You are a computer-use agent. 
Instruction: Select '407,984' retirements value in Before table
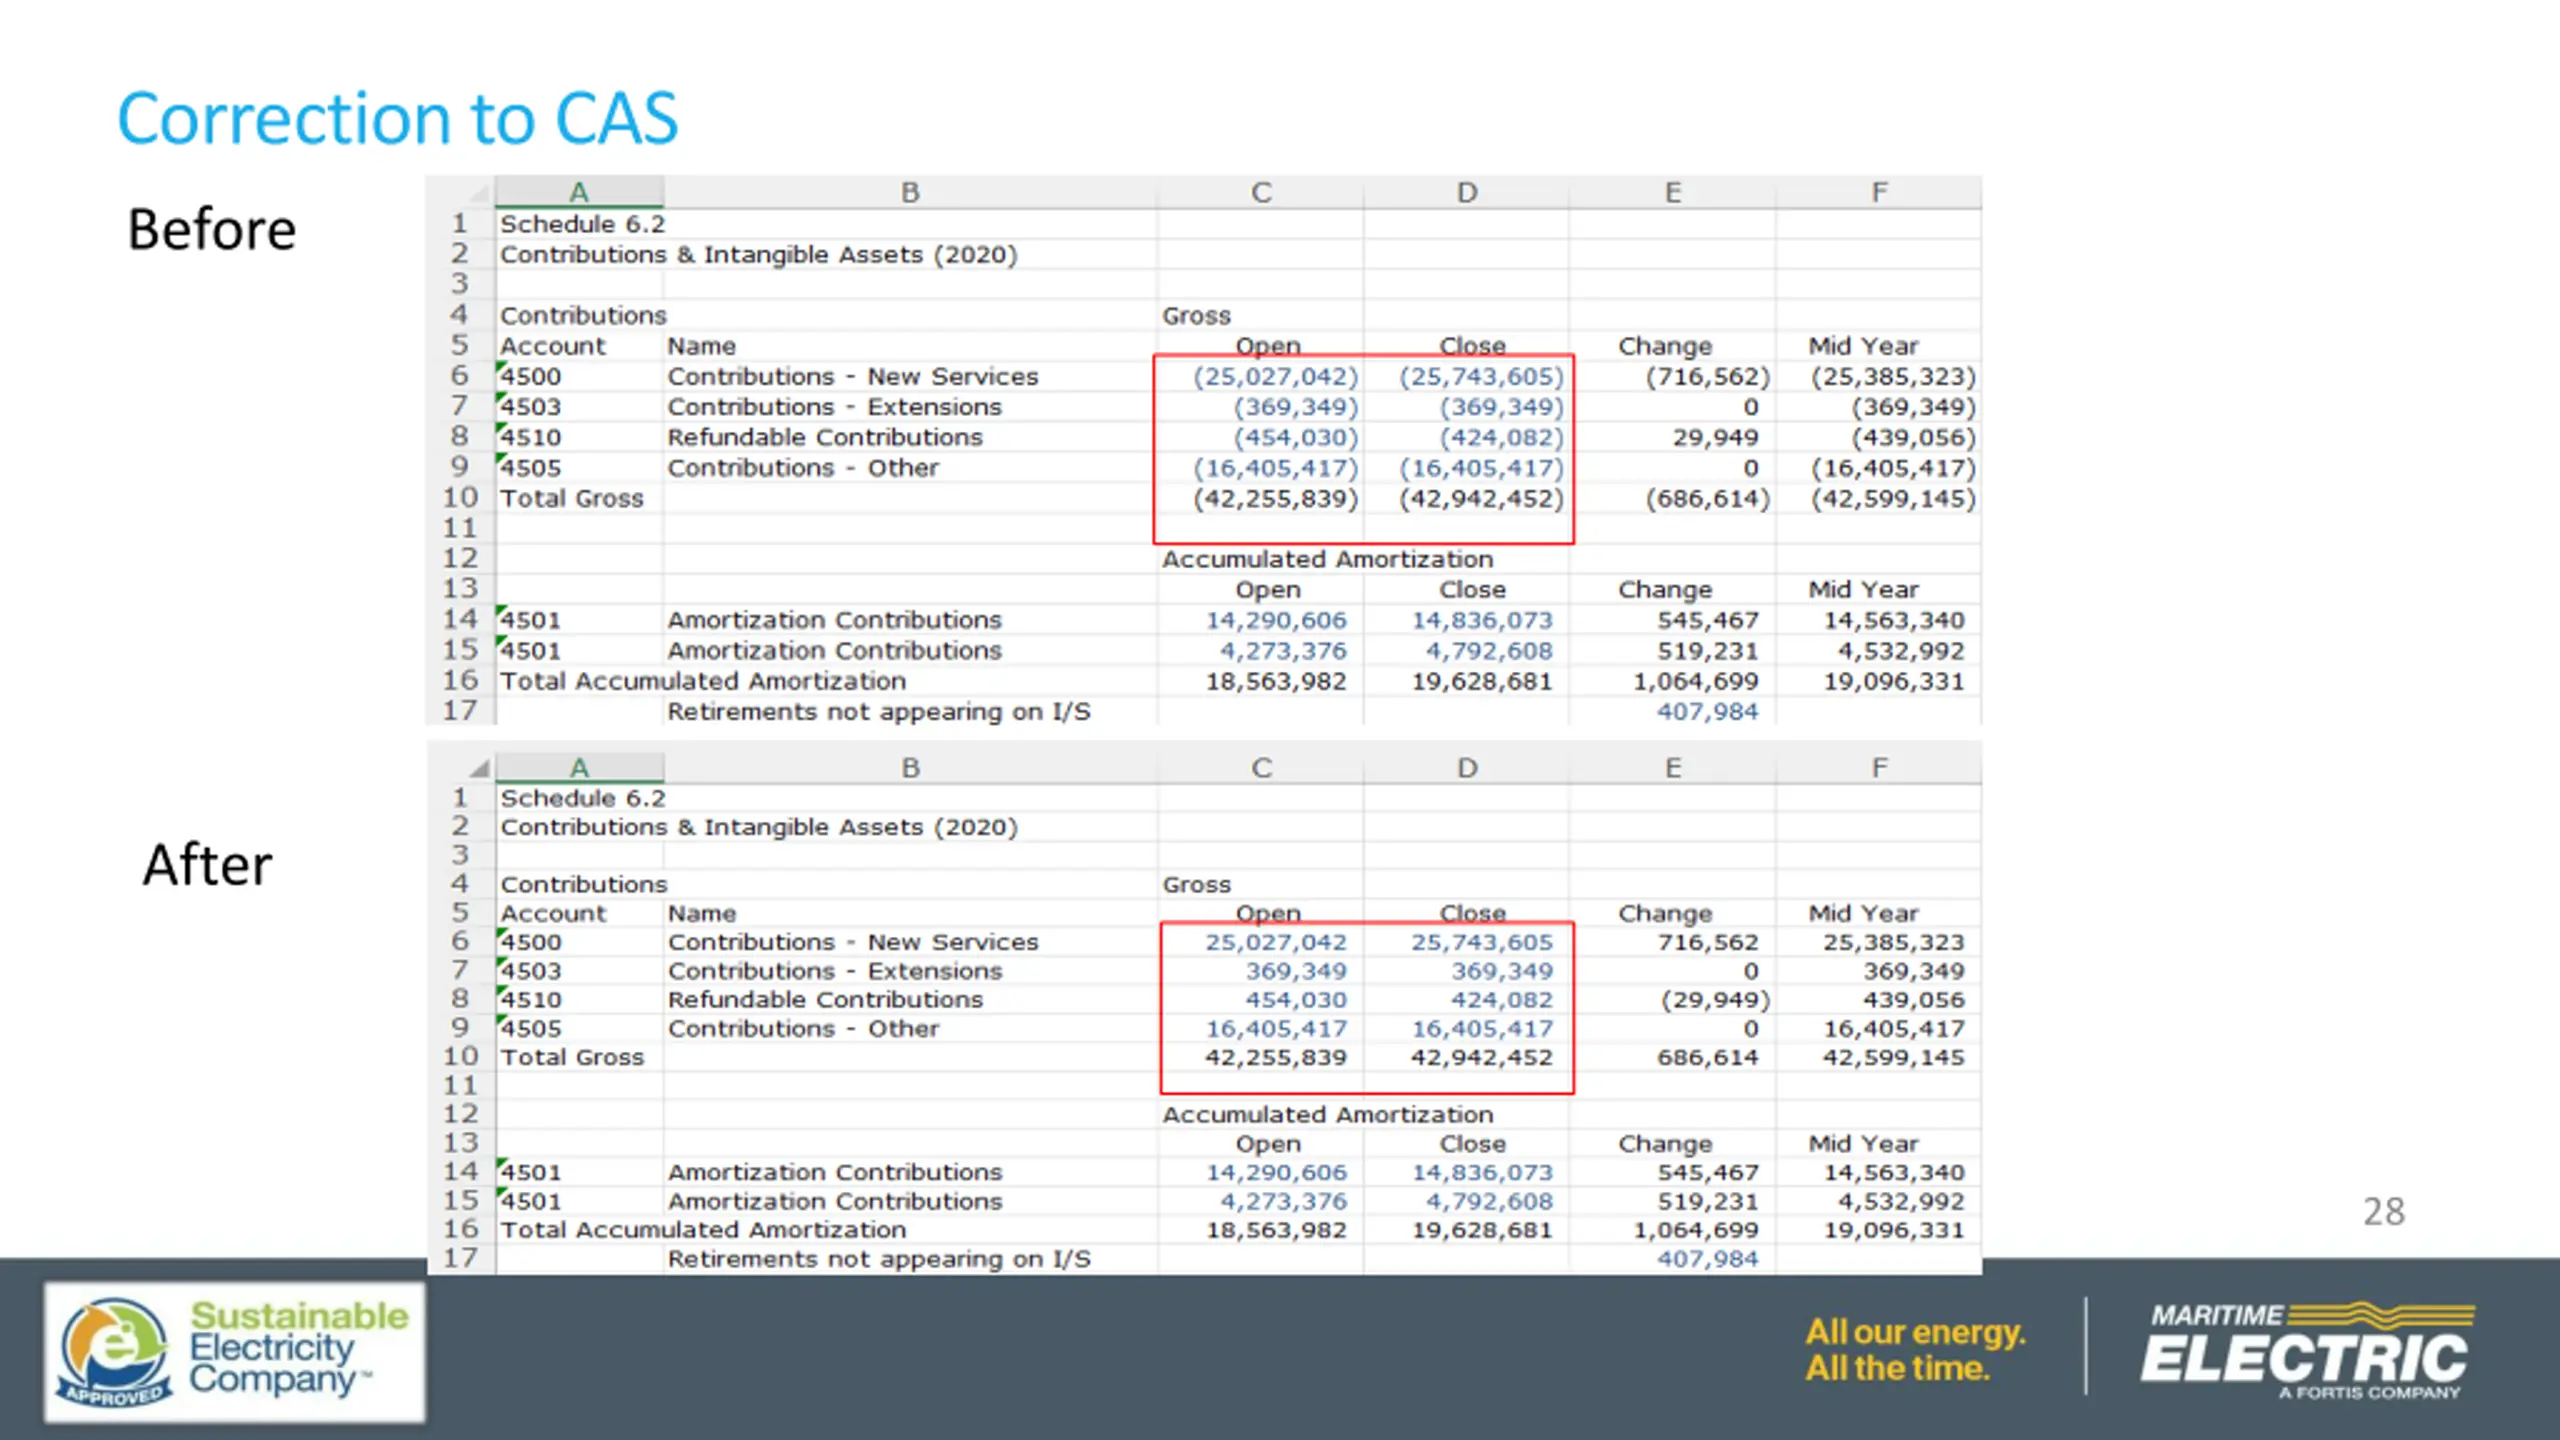(1707, 712)
